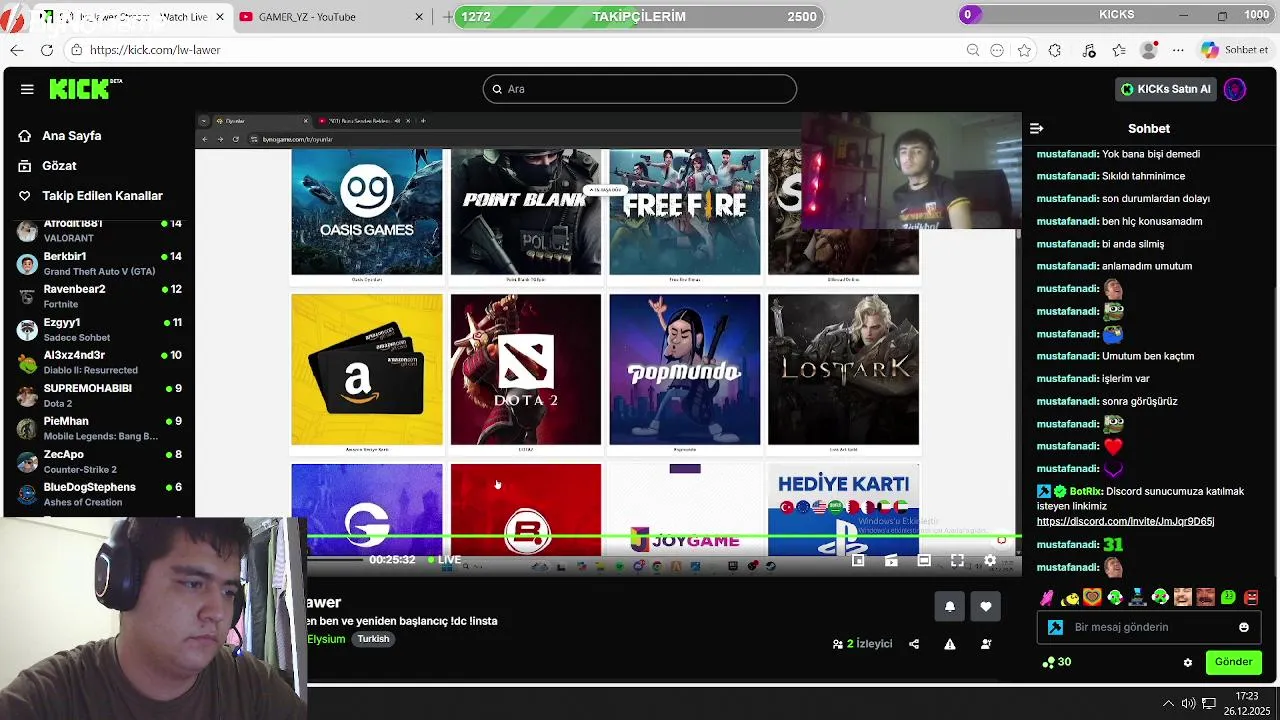Image resolution: width=1280 pixels, height=720 pixels.
Task: Click the Oasis Games thumbnail
Action: pos(367,212)
